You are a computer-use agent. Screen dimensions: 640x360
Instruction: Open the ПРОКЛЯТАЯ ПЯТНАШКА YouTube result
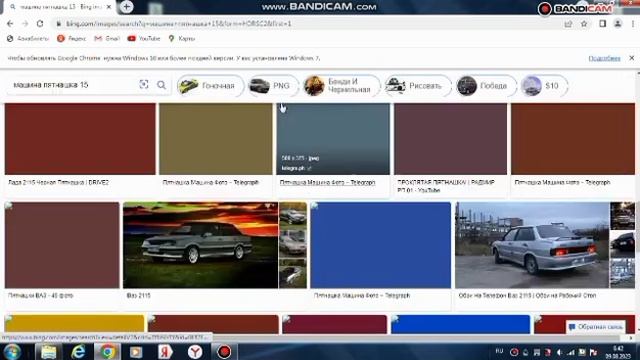pyautogui.click(x=450, y=139)
